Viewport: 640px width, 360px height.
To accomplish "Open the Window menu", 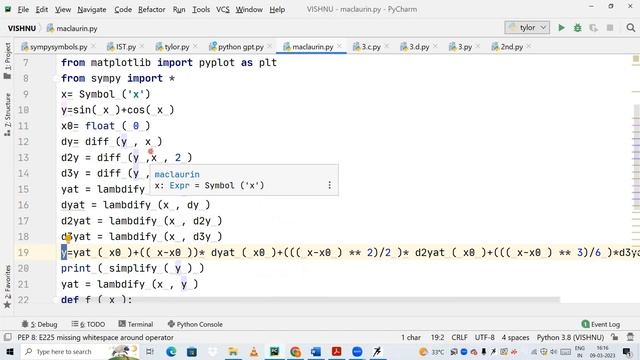I will [249, 9].
